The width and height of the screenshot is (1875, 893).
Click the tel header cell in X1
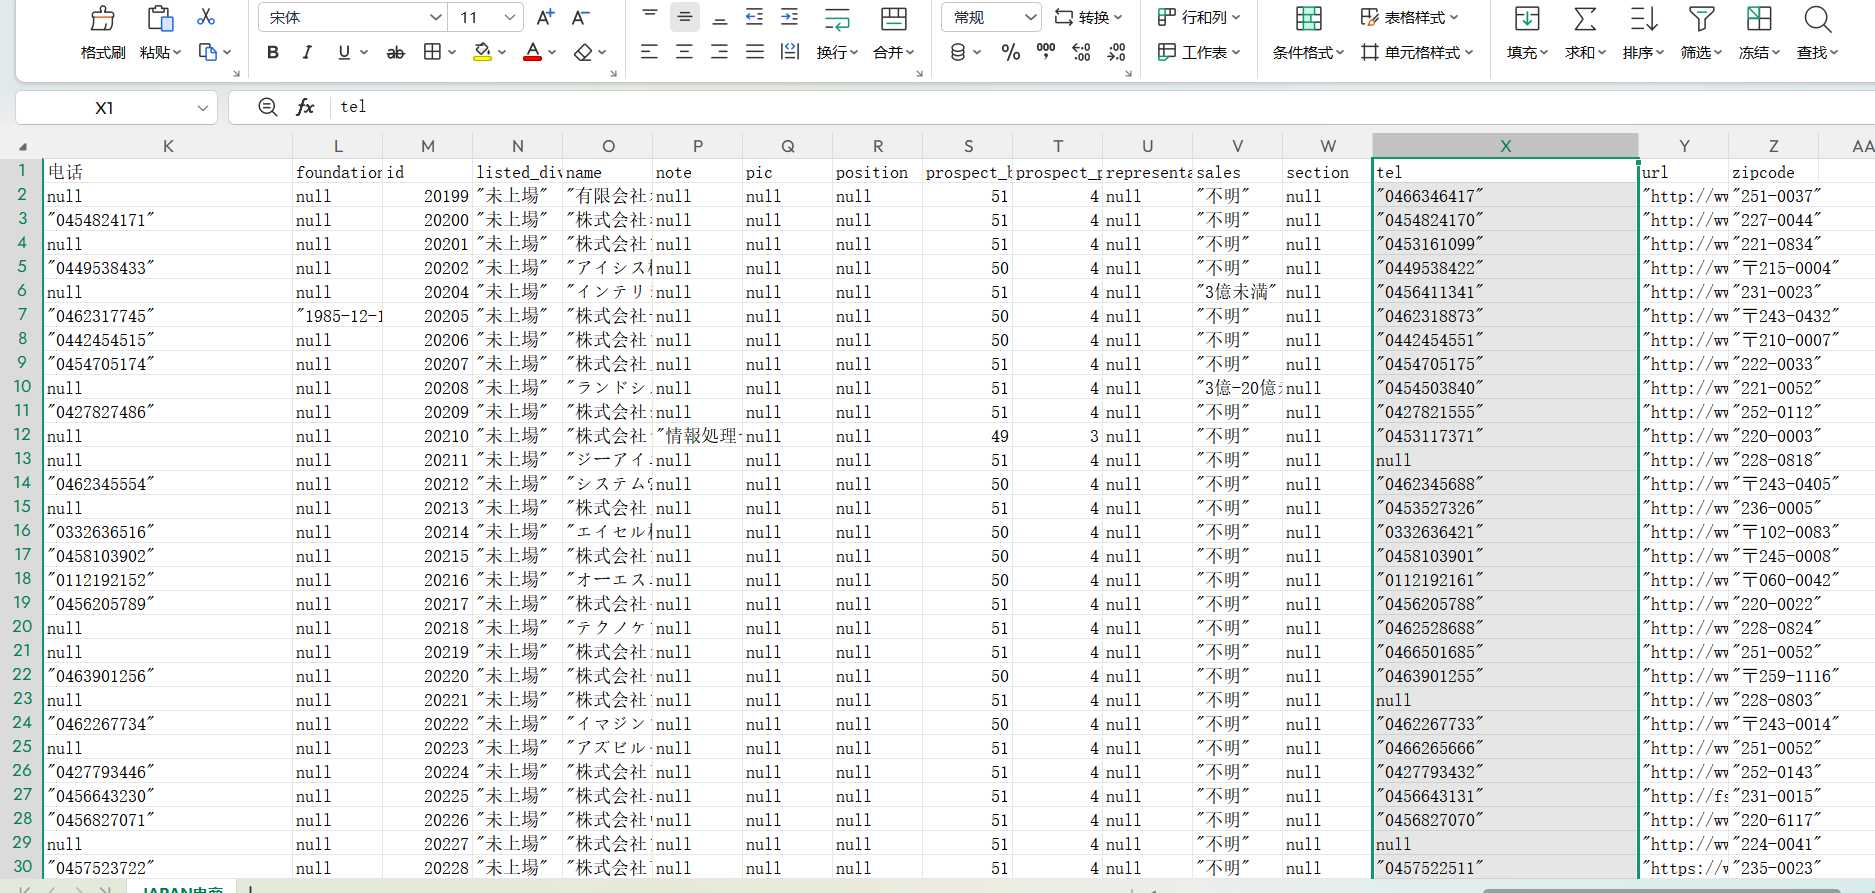[1505, 172]
